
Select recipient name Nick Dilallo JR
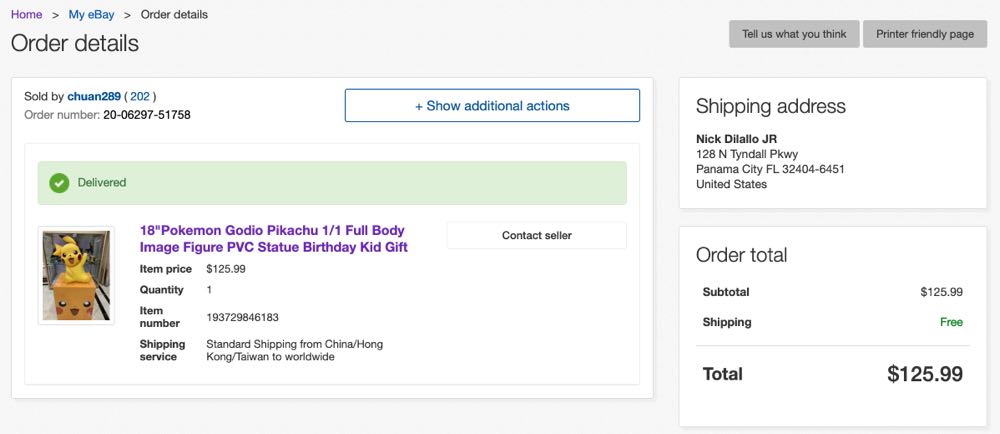click(736, 138)
